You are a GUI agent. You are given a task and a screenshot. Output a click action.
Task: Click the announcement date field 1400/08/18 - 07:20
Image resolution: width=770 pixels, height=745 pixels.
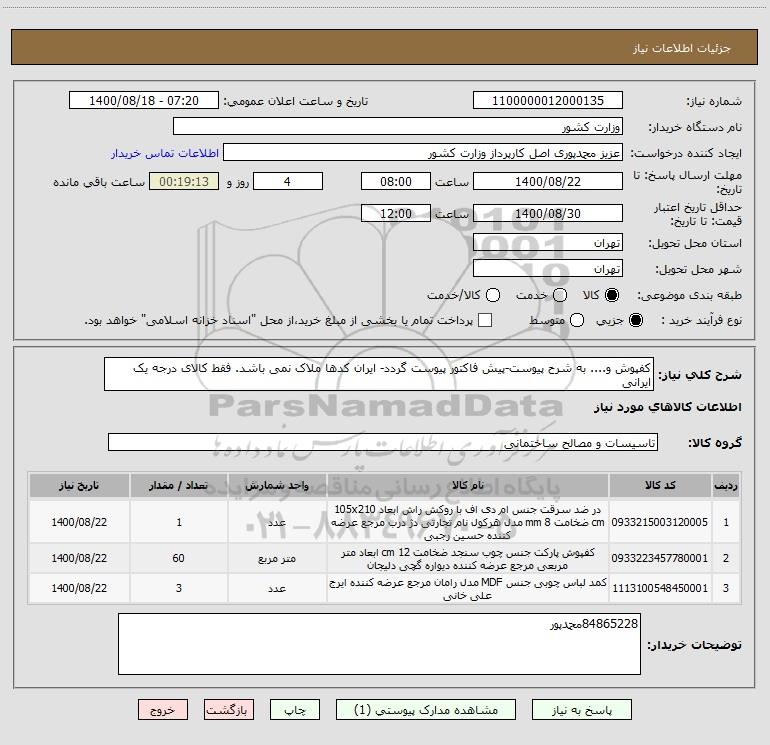(x=144, y=101)
